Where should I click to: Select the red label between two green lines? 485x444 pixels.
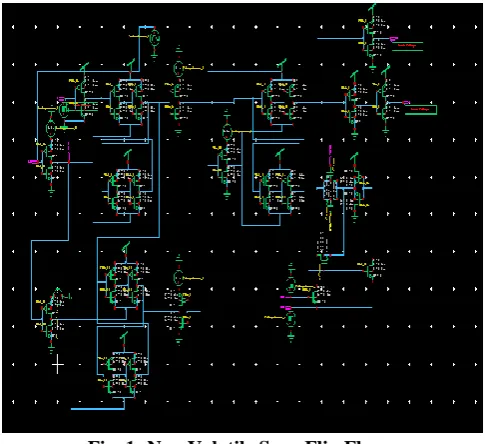407,45
